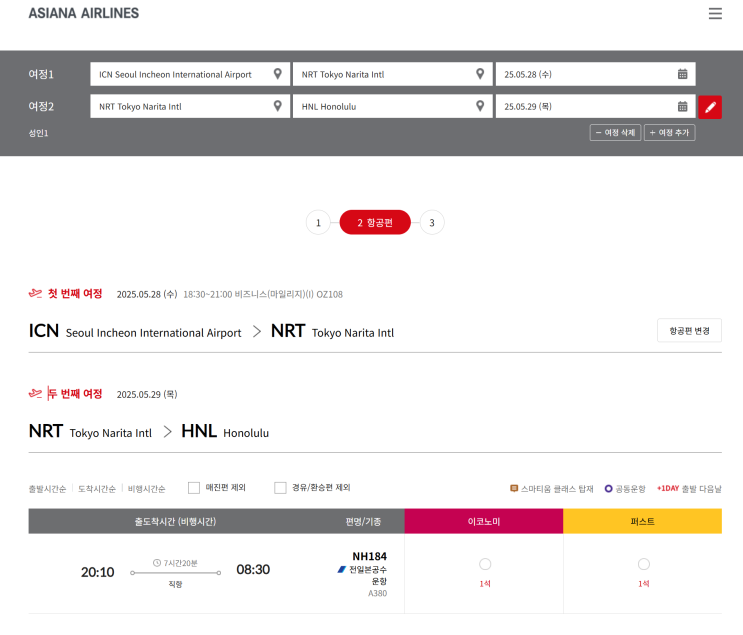Click the 25.05.28 (수) date field
Screen dimensions: 743x635
click(596, 74)
